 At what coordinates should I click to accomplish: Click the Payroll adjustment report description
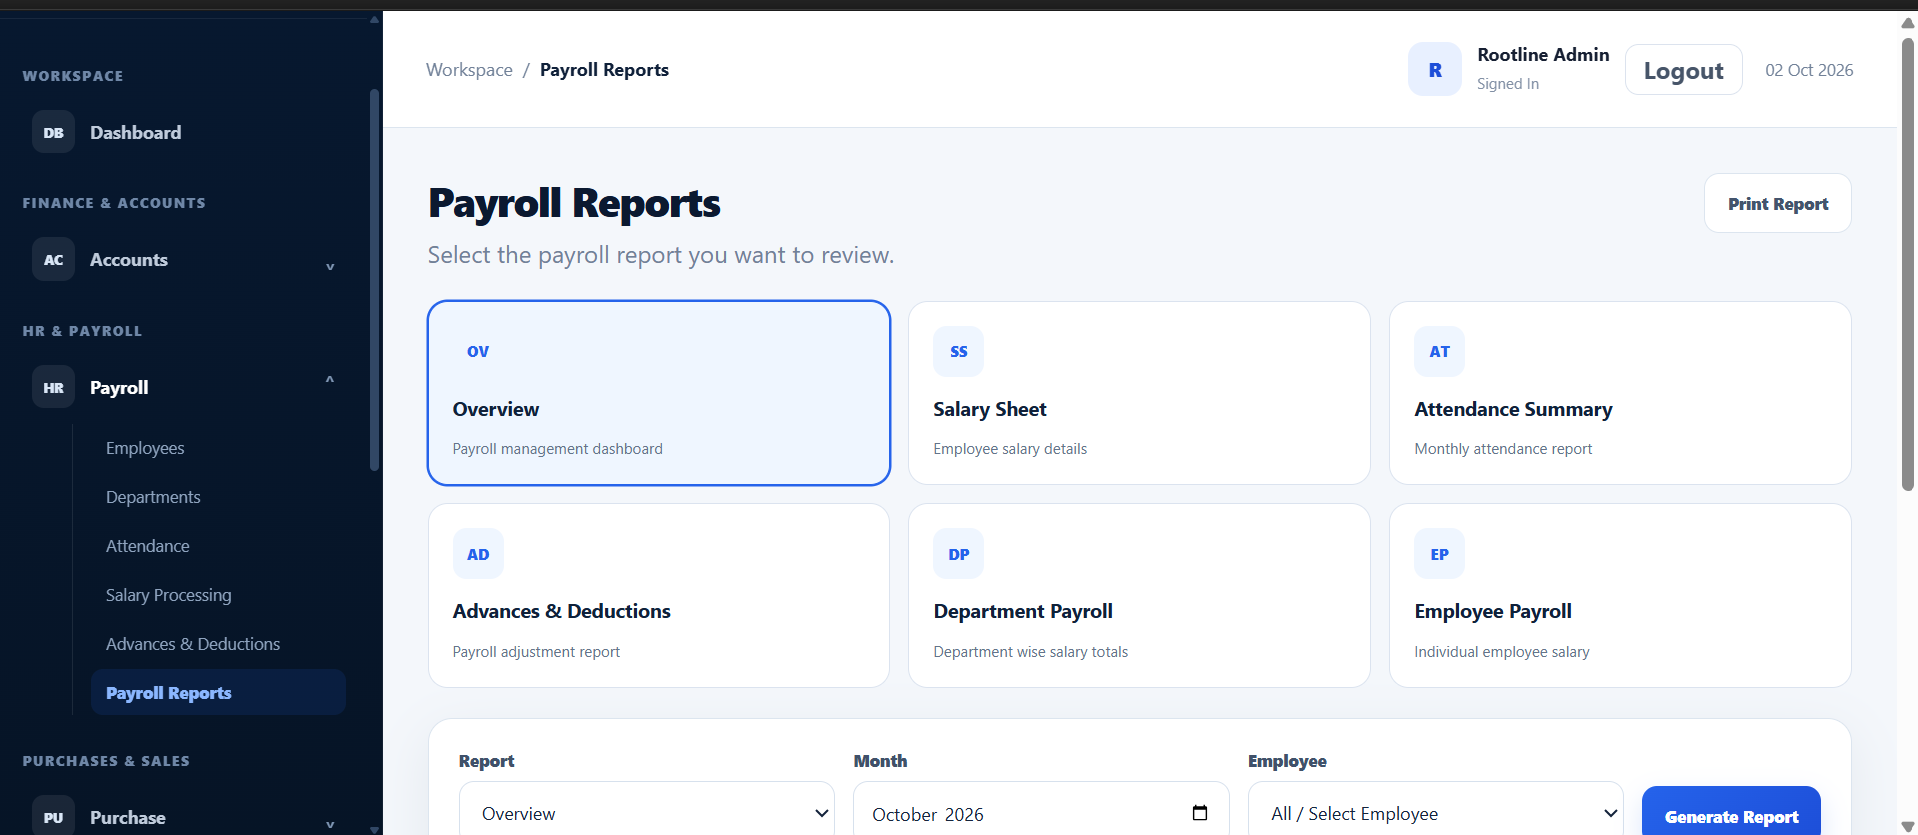pos(536,652)
